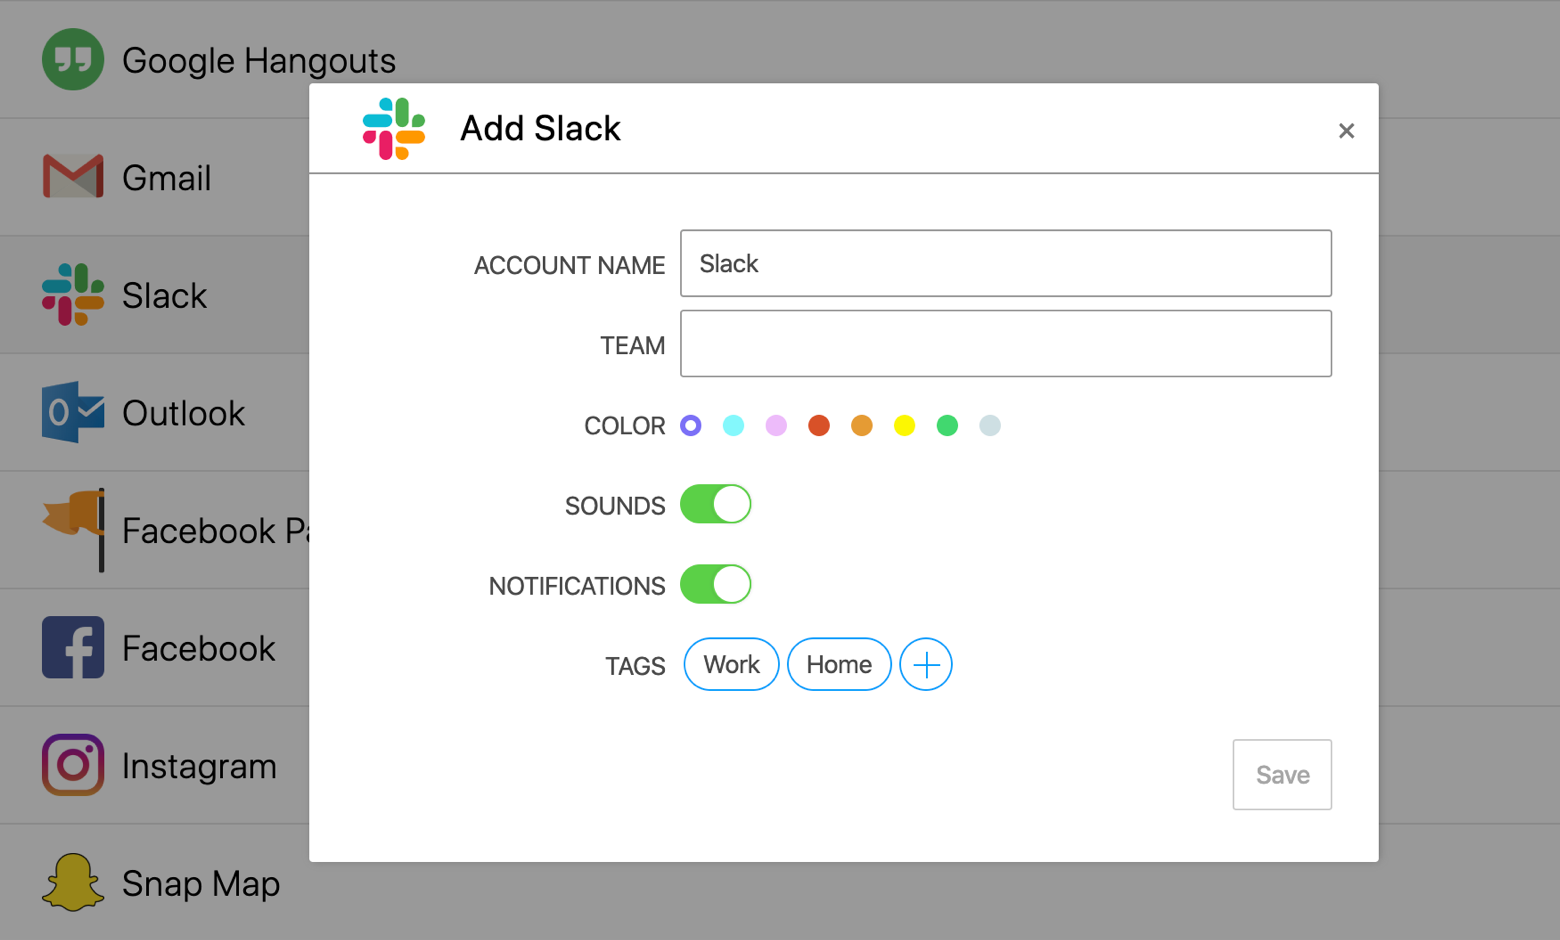Disable the Notifications switch
The height and width of the screenshot is (940, 1560).
(x=716, y=584)
